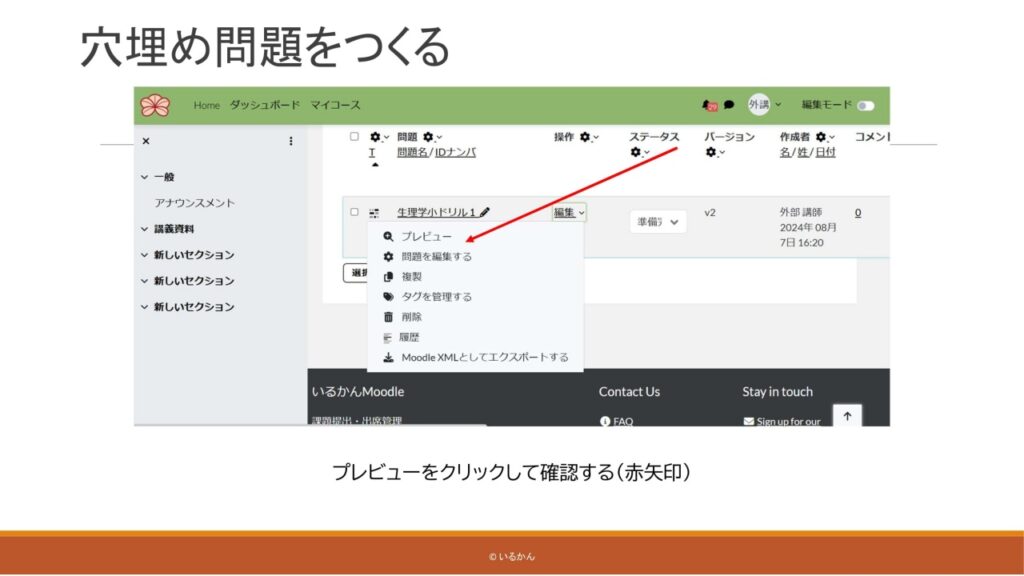1024x576 pixels.
Task: Click the アナウンスメント sidebar link
Action: [195, 203]
